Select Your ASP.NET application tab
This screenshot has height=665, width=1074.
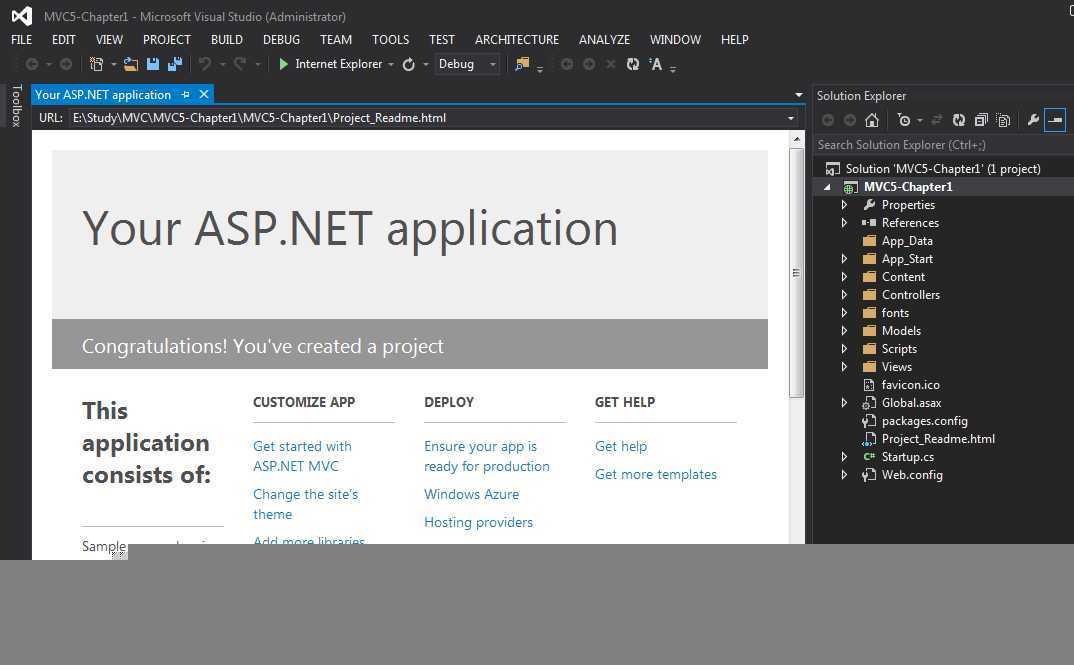coord(103,95)
